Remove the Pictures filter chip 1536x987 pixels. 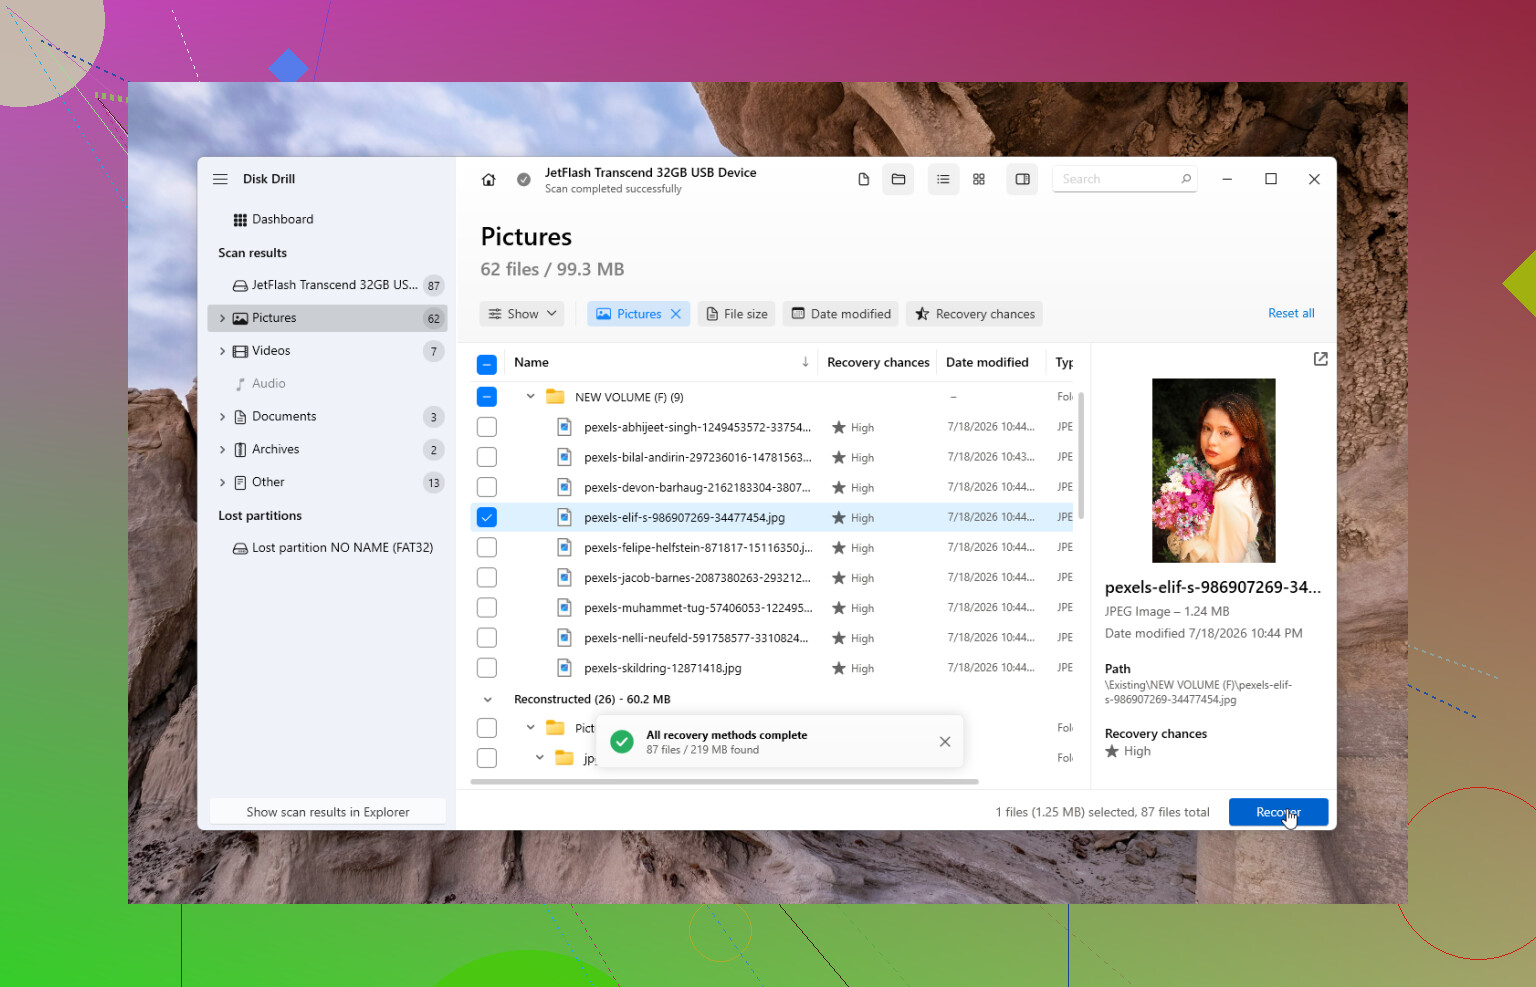click(676, 314)
